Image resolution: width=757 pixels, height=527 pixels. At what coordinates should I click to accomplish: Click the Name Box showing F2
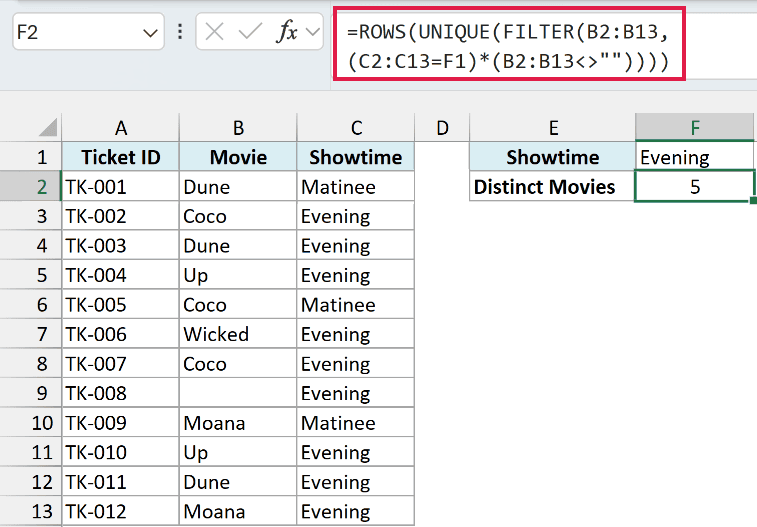point(88,32)
